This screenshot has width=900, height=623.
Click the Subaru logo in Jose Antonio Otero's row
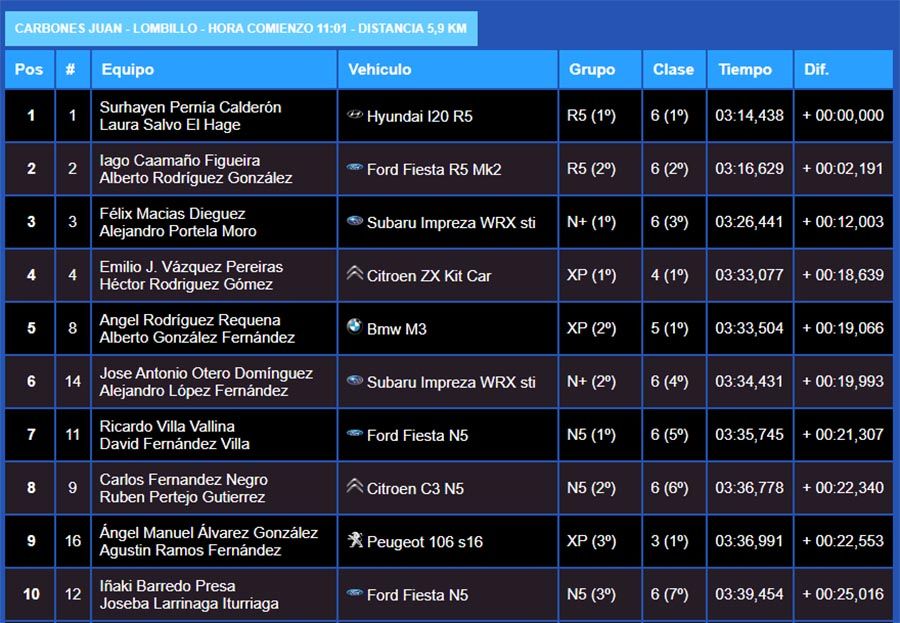click(354, 381)
